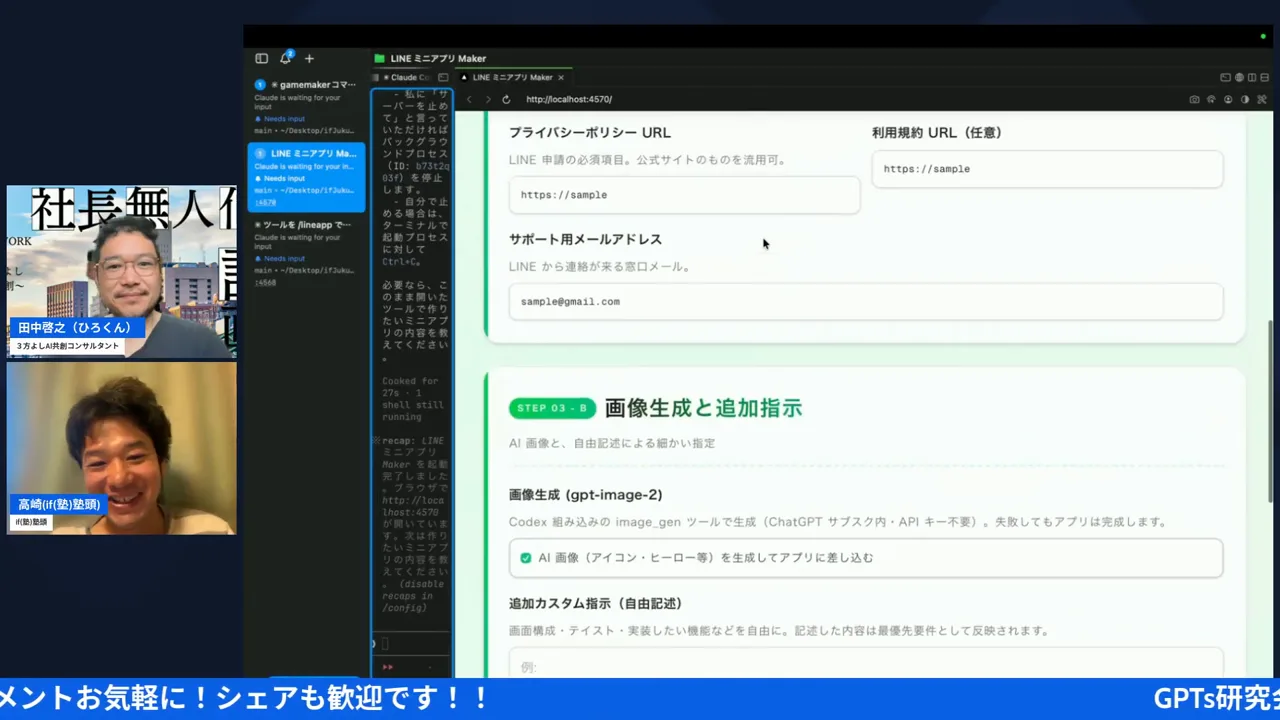1280x720 pixels.
Task: Click the globe browser icon at top right
Action: [1239, 77]
